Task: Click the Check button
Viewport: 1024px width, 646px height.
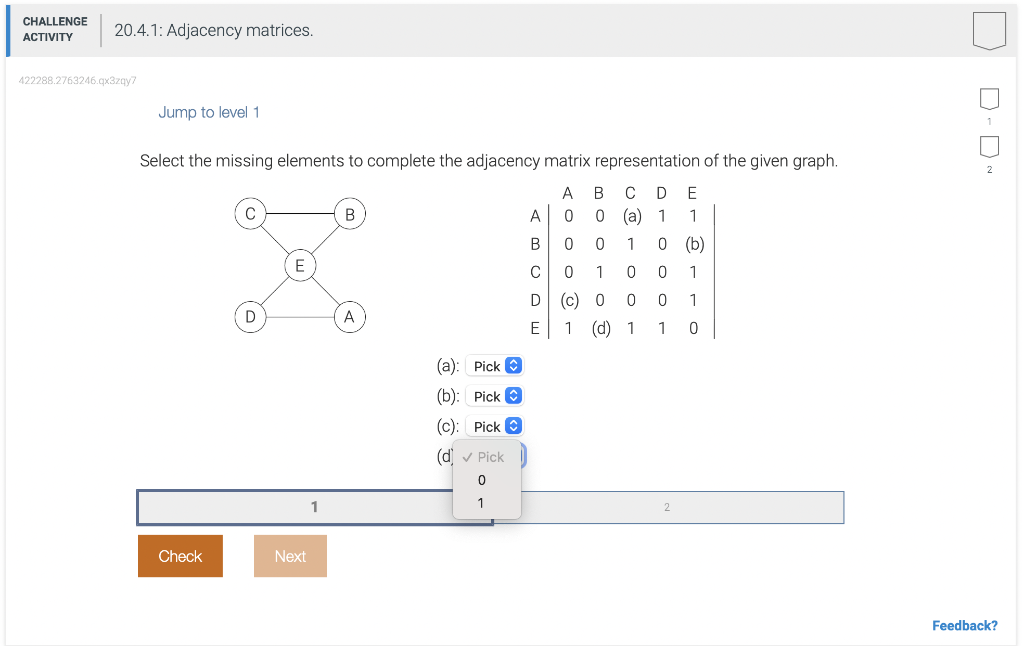Action: (180, 556)
